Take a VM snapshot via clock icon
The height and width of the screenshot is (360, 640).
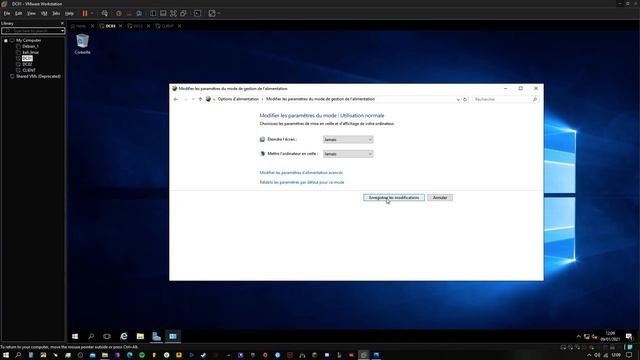point(119,13)
